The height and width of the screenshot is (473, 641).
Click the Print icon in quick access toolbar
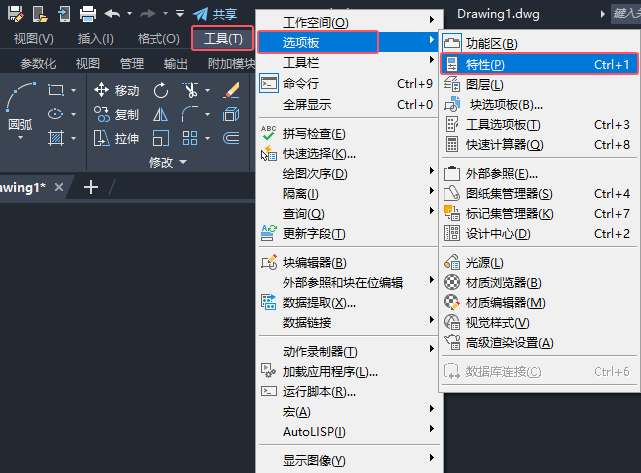pos(88,14)
